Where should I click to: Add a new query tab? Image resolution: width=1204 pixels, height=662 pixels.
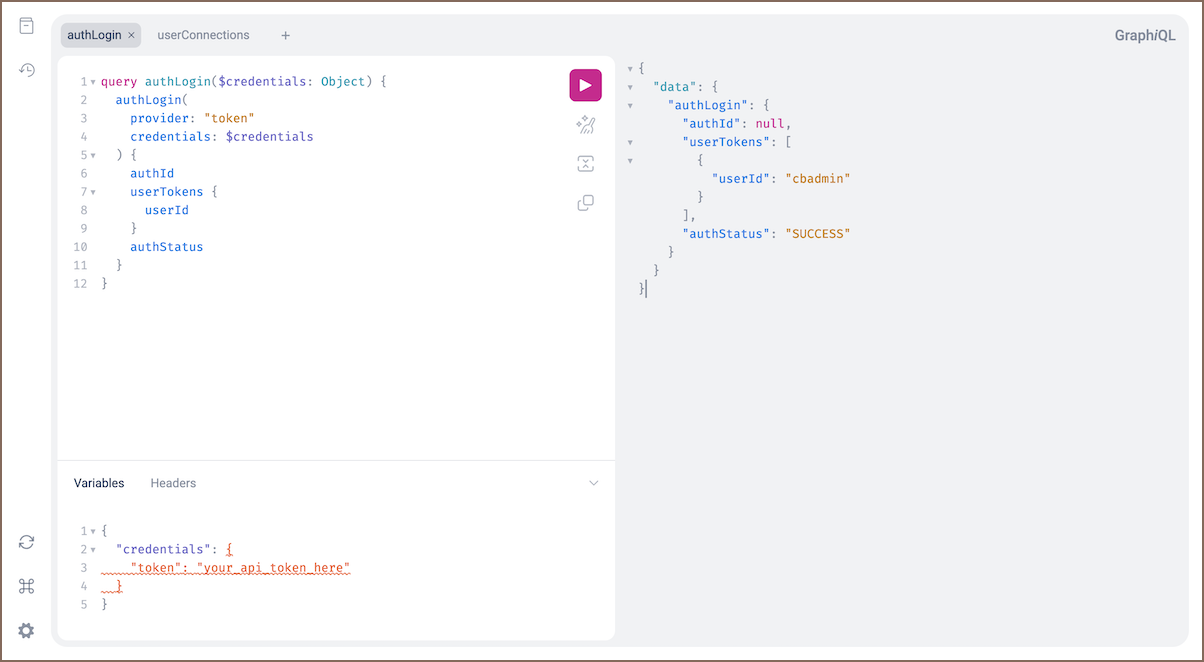click(x=285, y=36)
